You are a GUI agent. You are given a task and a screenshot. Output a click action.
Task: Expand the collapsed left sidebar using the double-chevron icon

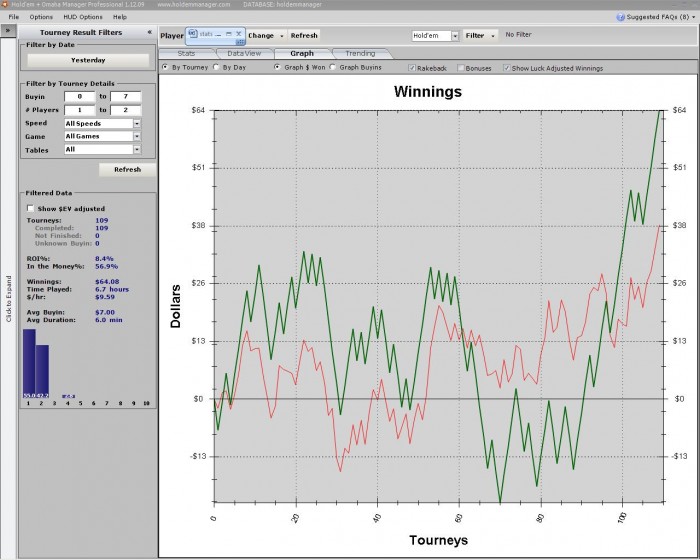point(8,31)
